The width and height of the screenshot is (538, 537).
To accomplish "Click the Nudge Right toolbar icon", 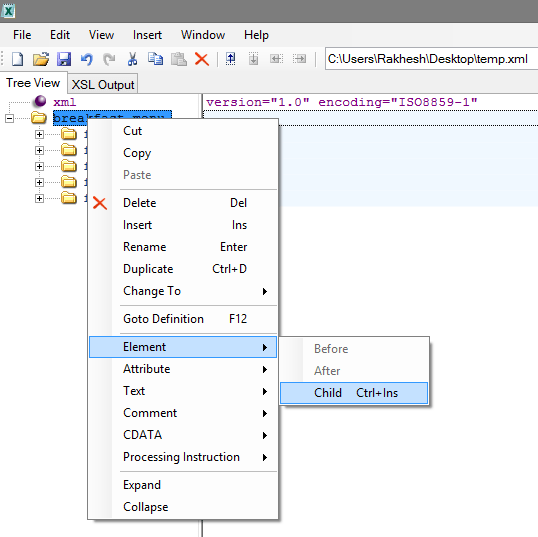I will (x=299, y=59).
